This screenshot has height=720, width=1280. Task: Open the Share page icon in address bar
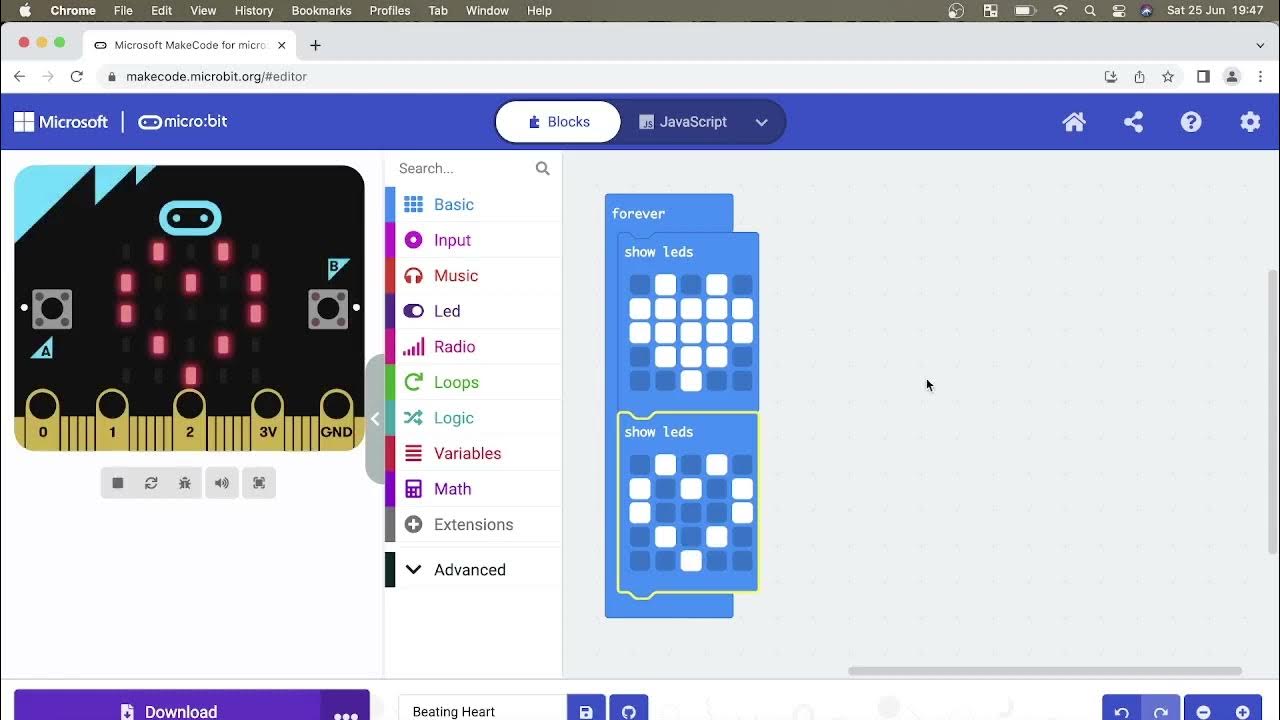(1139, 77)
